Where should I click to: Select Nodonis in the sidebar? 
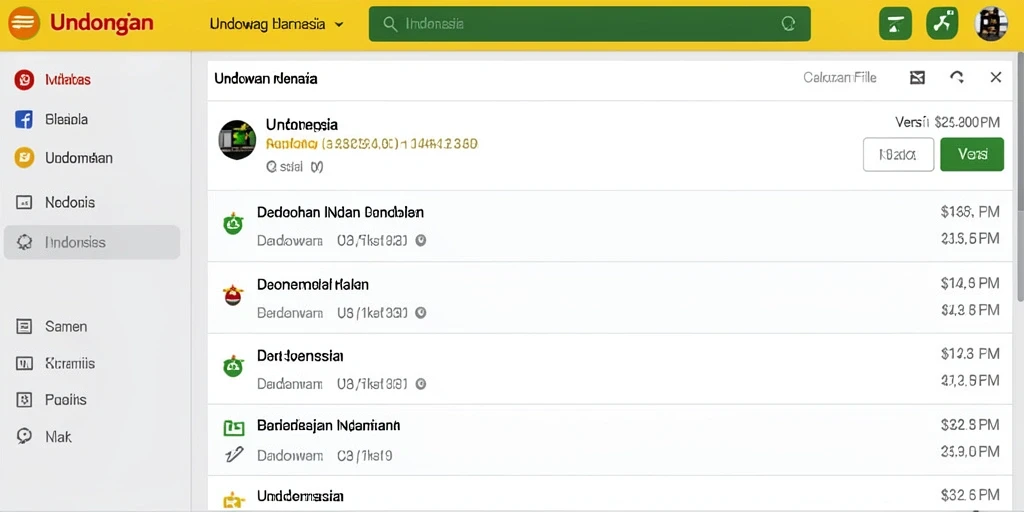click(x=70, y=202)
